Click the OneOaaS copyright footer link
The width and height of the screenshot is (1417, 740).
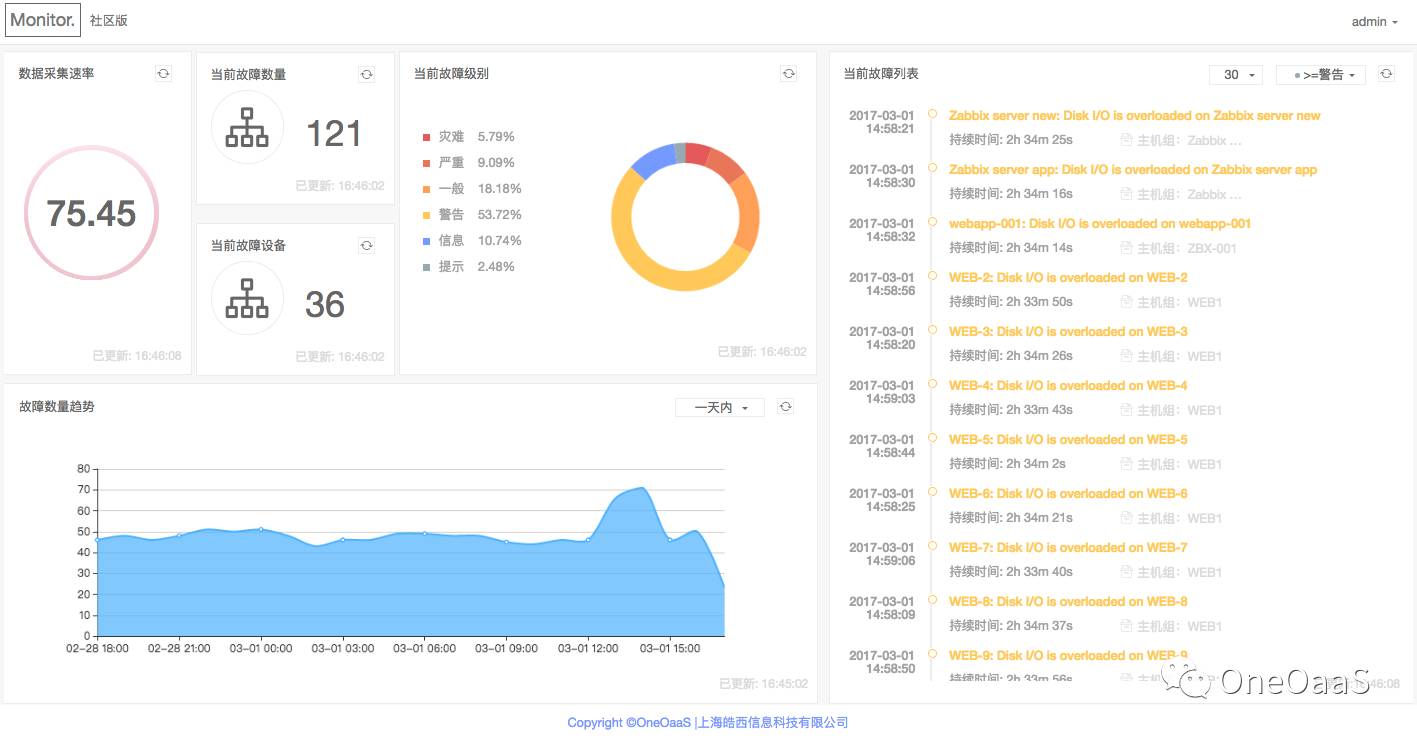708,723
